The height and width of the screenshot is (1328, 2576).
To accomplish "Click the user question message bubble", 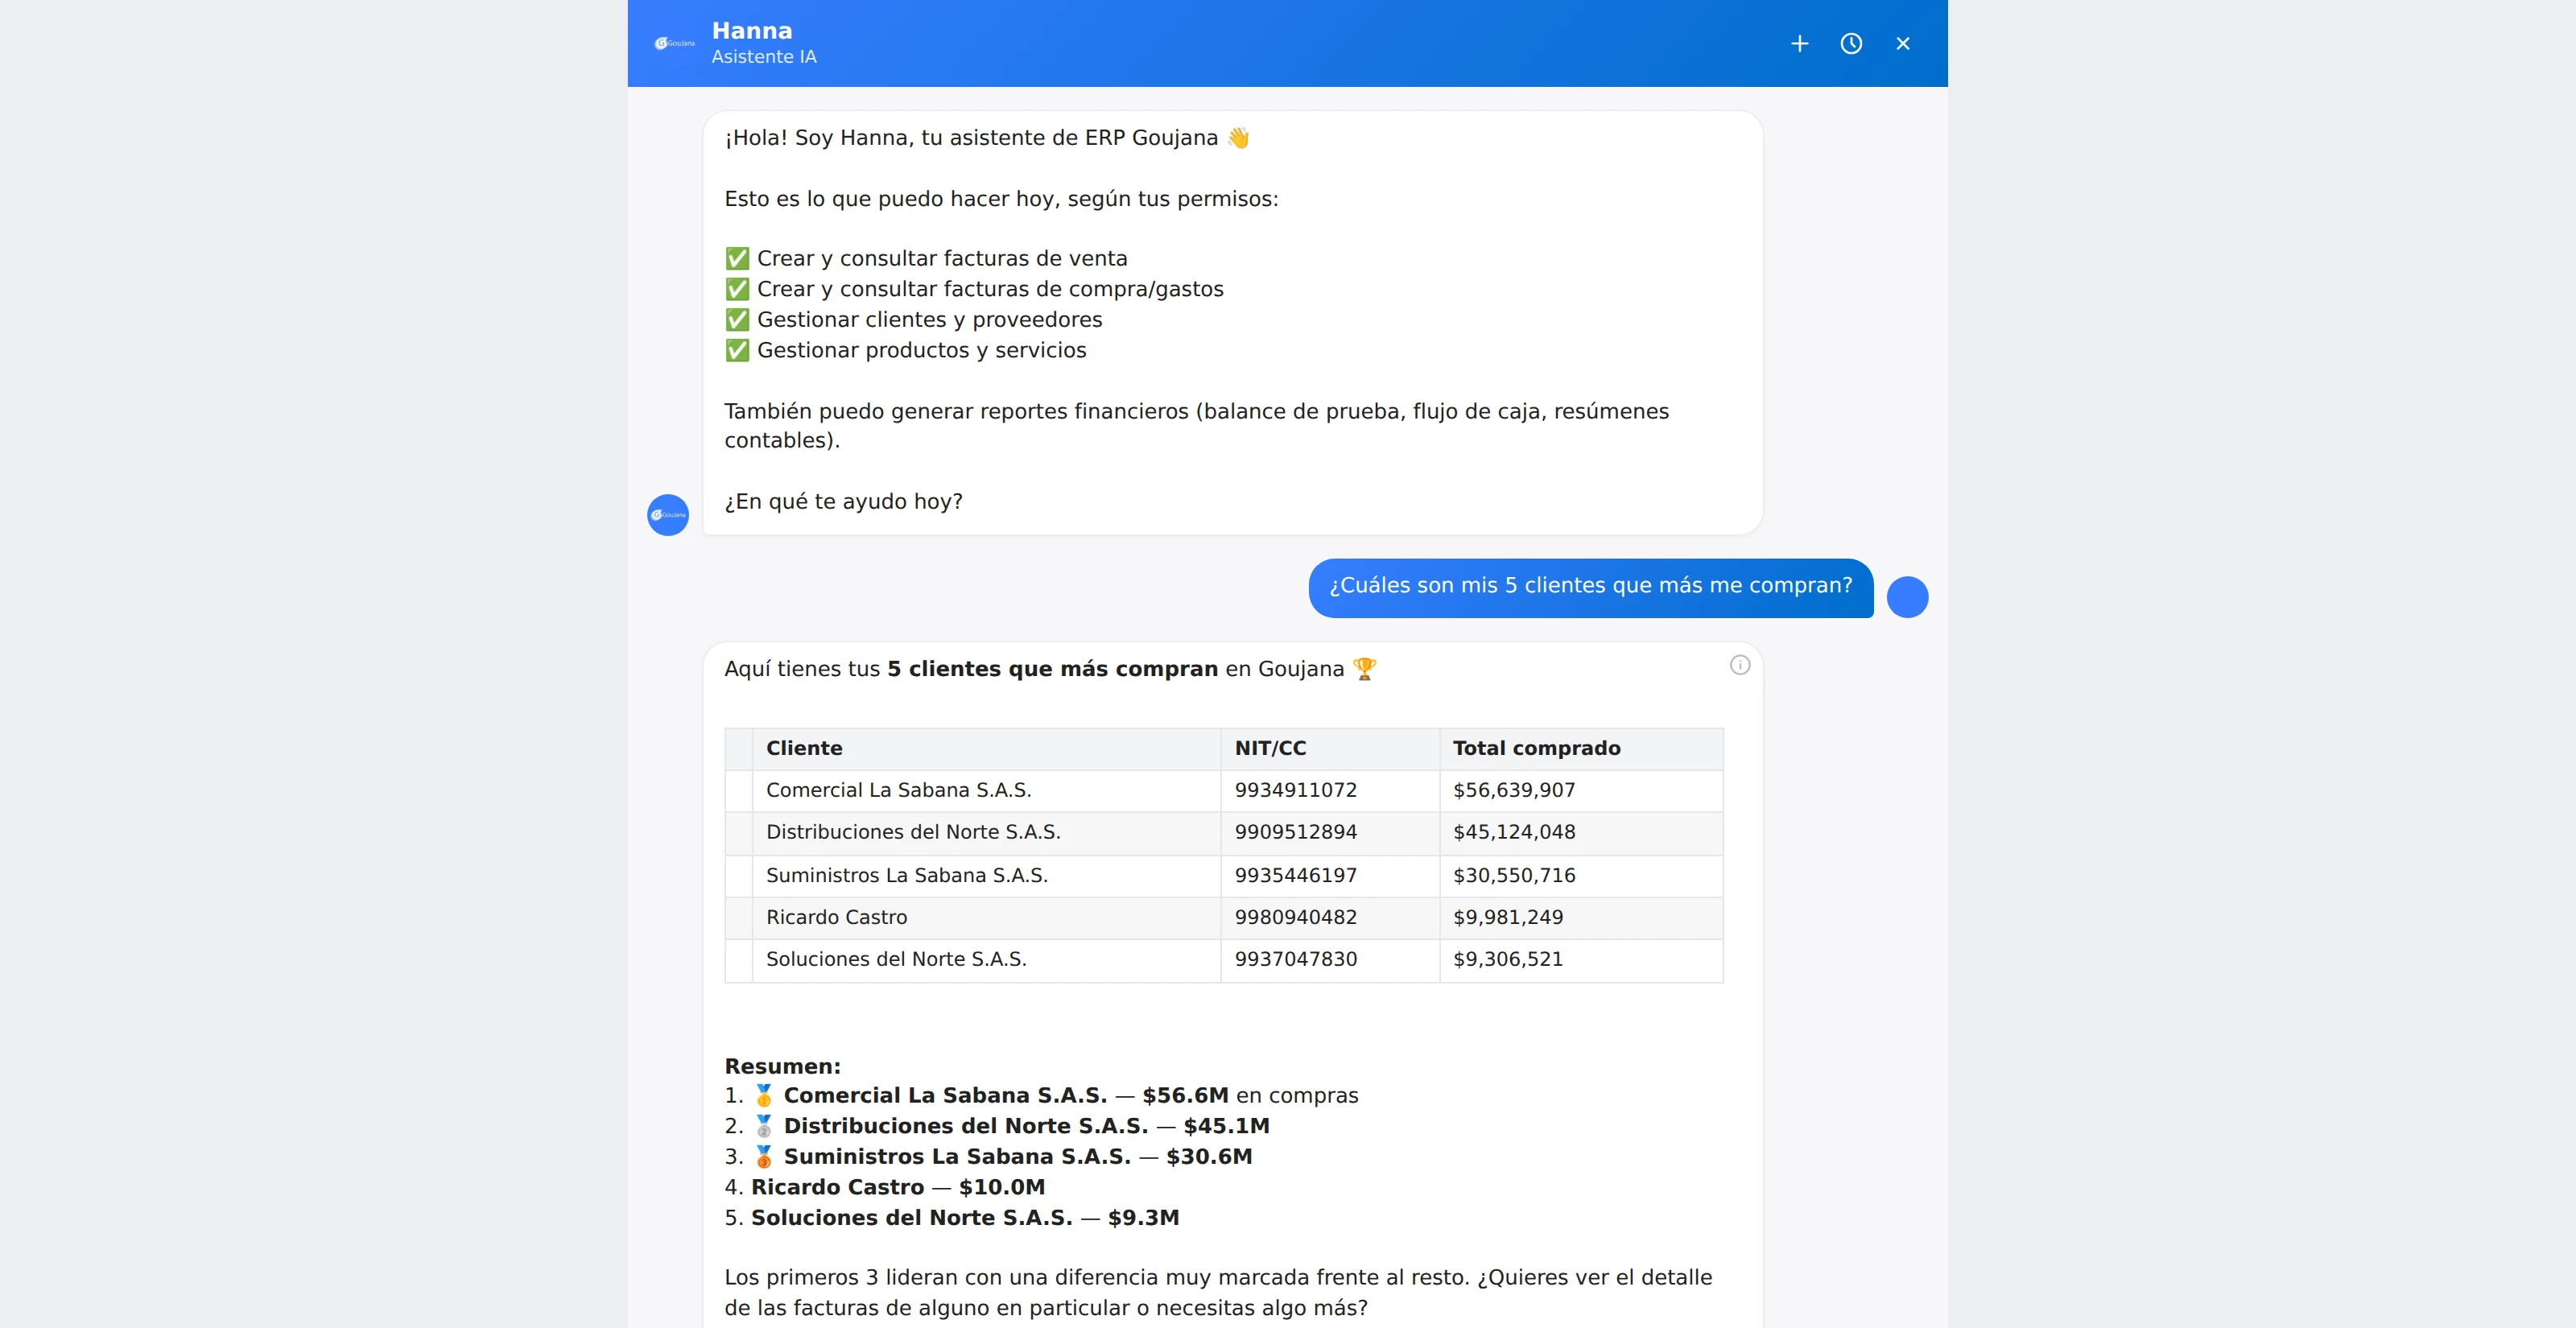I will coord(1591,587).
